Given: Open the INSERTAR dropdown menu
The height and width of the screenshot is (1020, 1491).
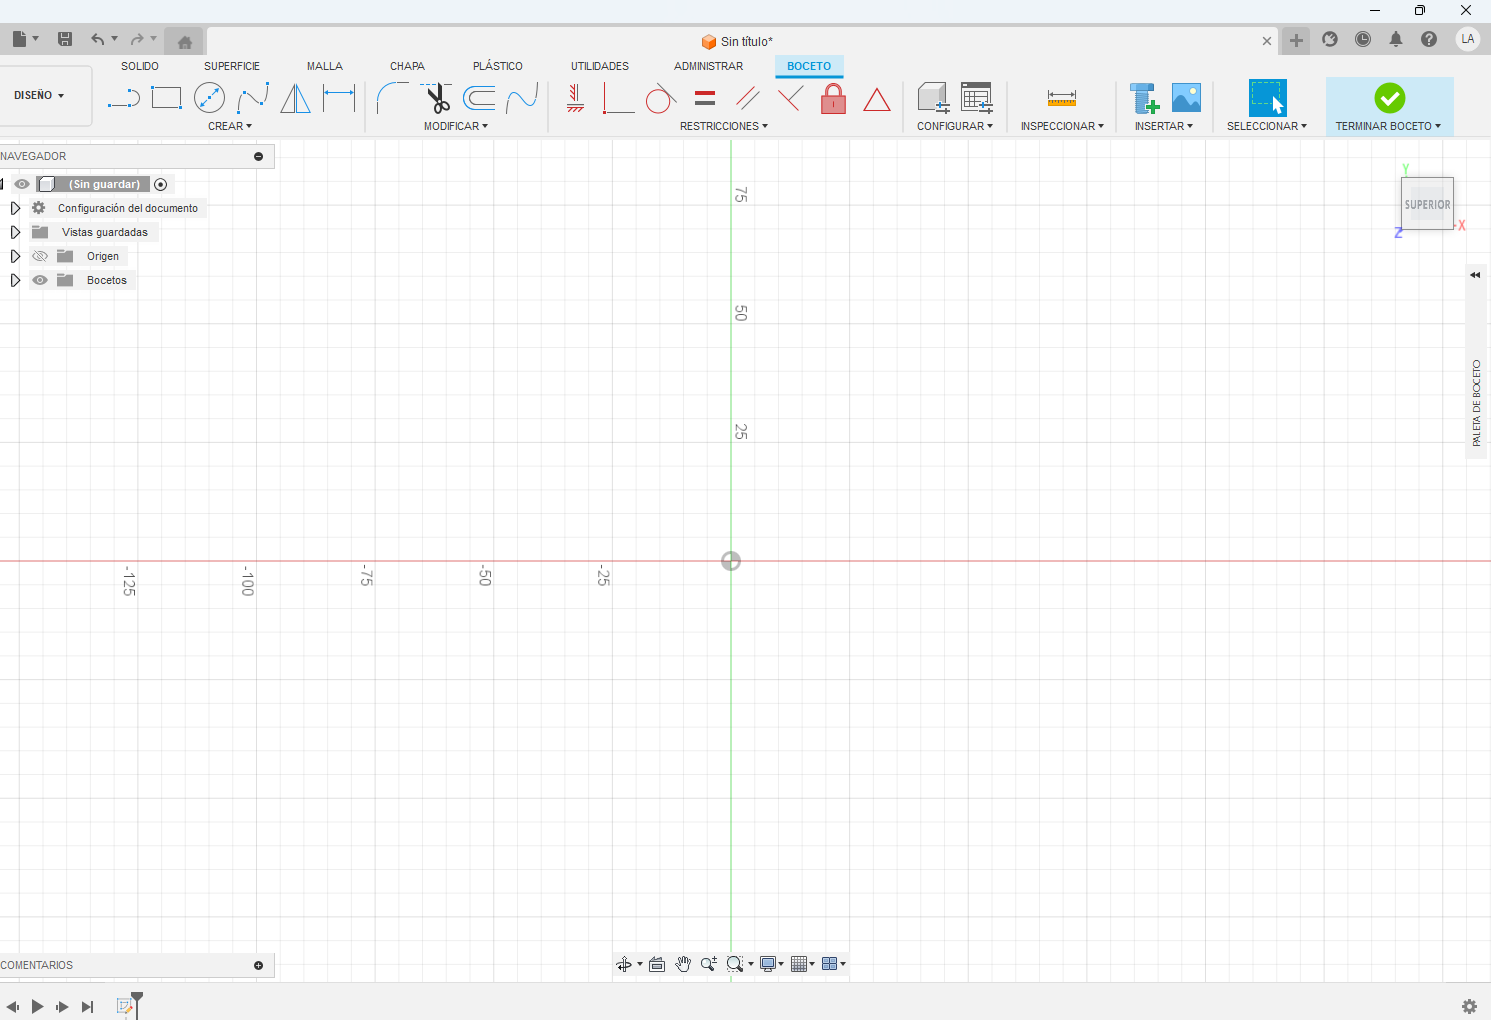Looking at the screenshot, I should (1164, 126).
